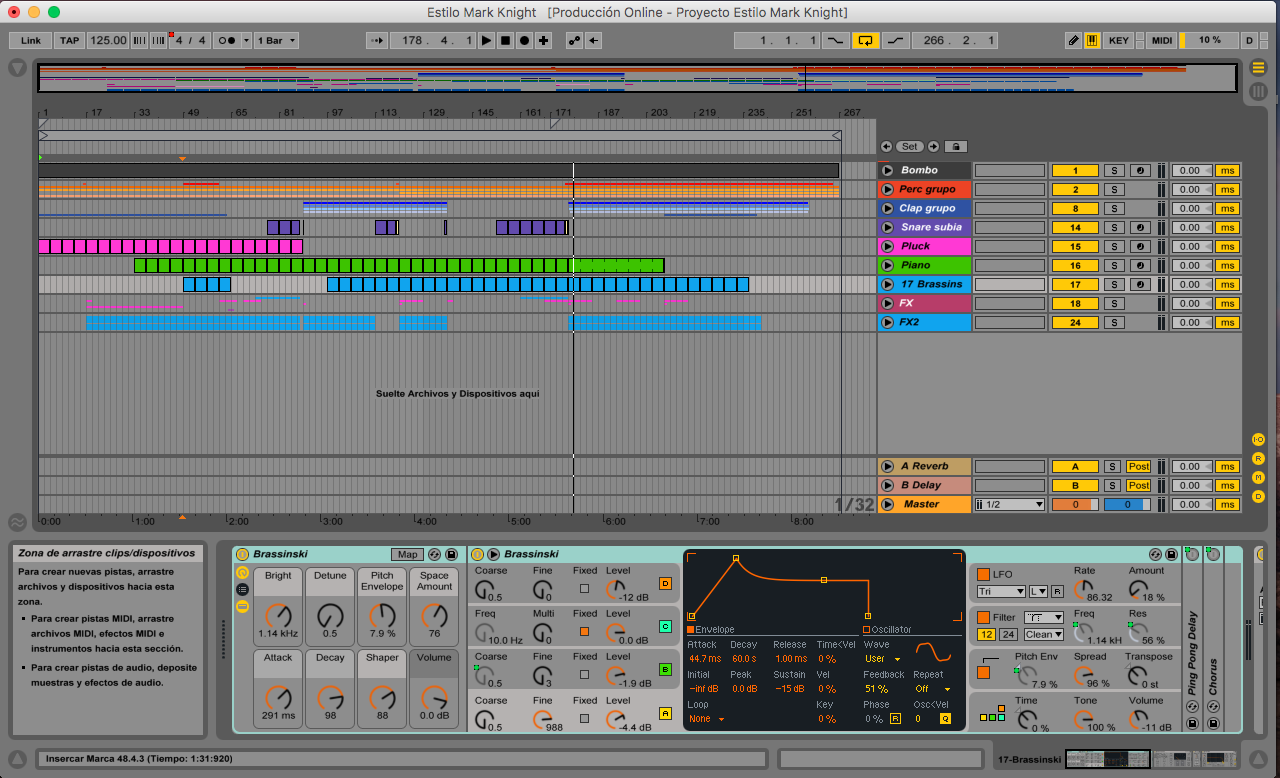The image size is (1280, 778).
Task: Click Set locator button
Action: coord(909,146)
